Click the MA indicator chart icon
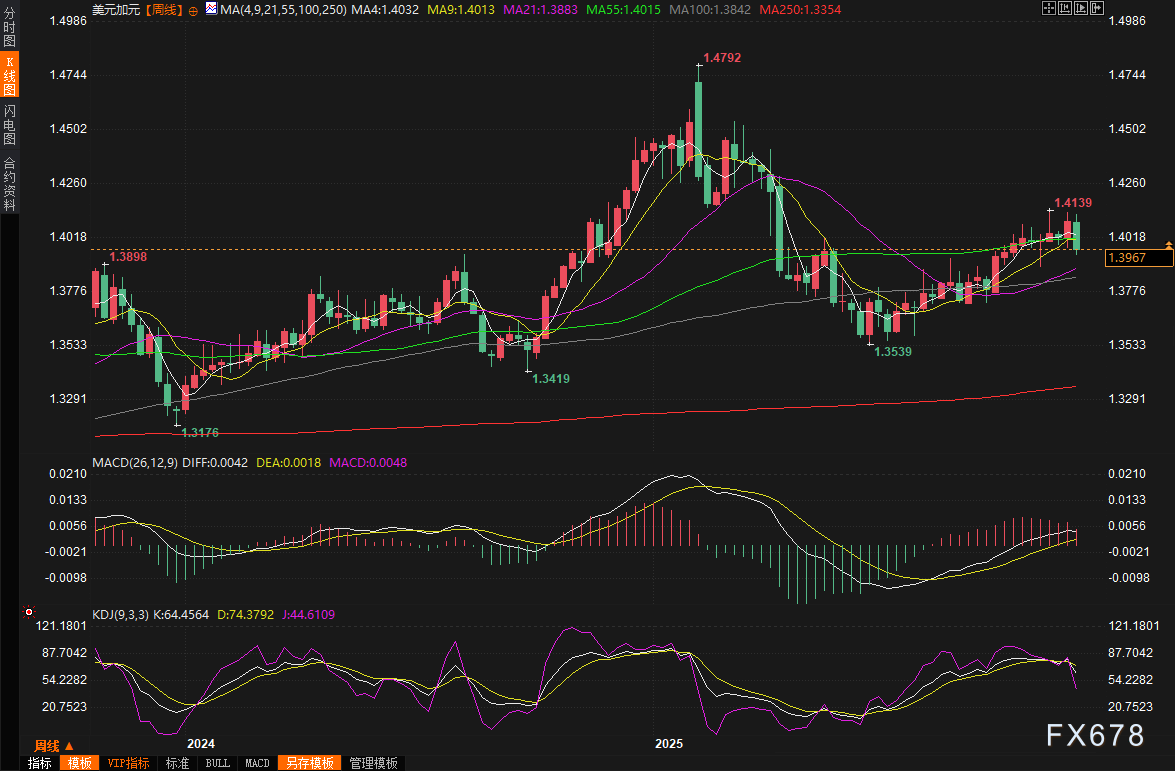The image size is (1175, 771). [x=212, y=9]
